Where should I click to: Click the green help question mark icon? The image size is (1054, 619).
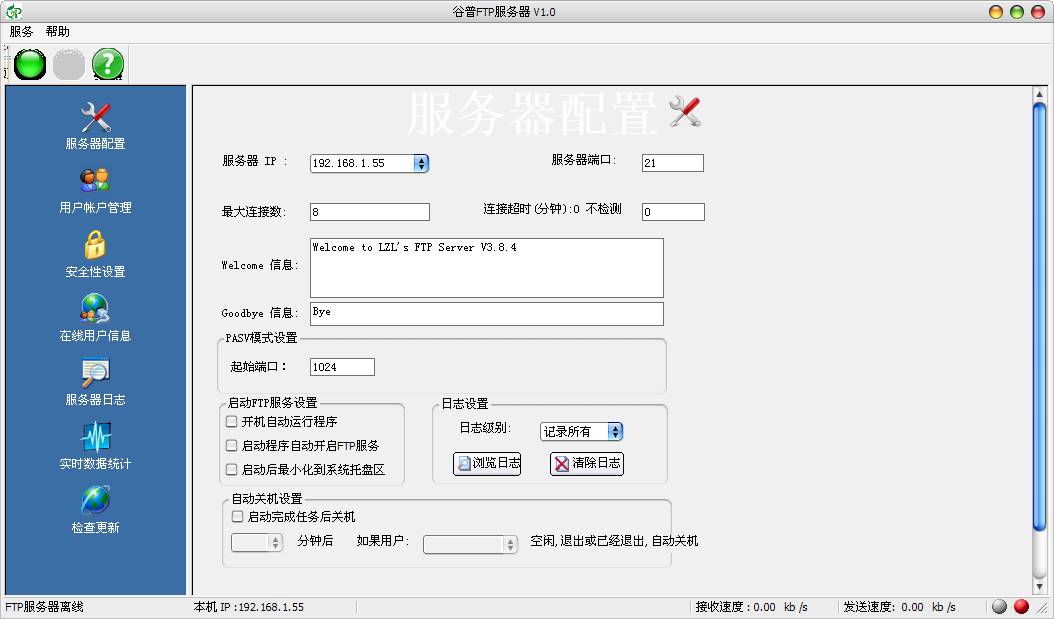108,65
